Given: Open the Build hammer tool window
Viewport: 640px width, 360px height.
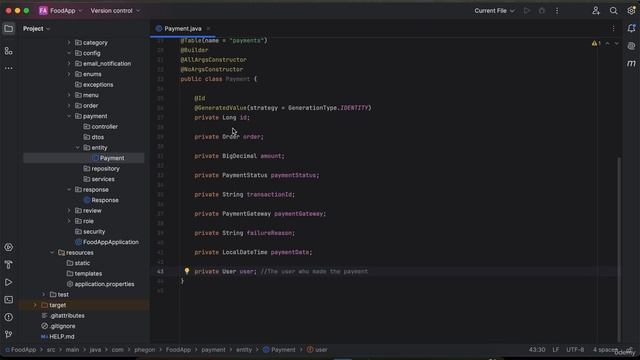Looking at the screenshot, I should tap(9, 264).
